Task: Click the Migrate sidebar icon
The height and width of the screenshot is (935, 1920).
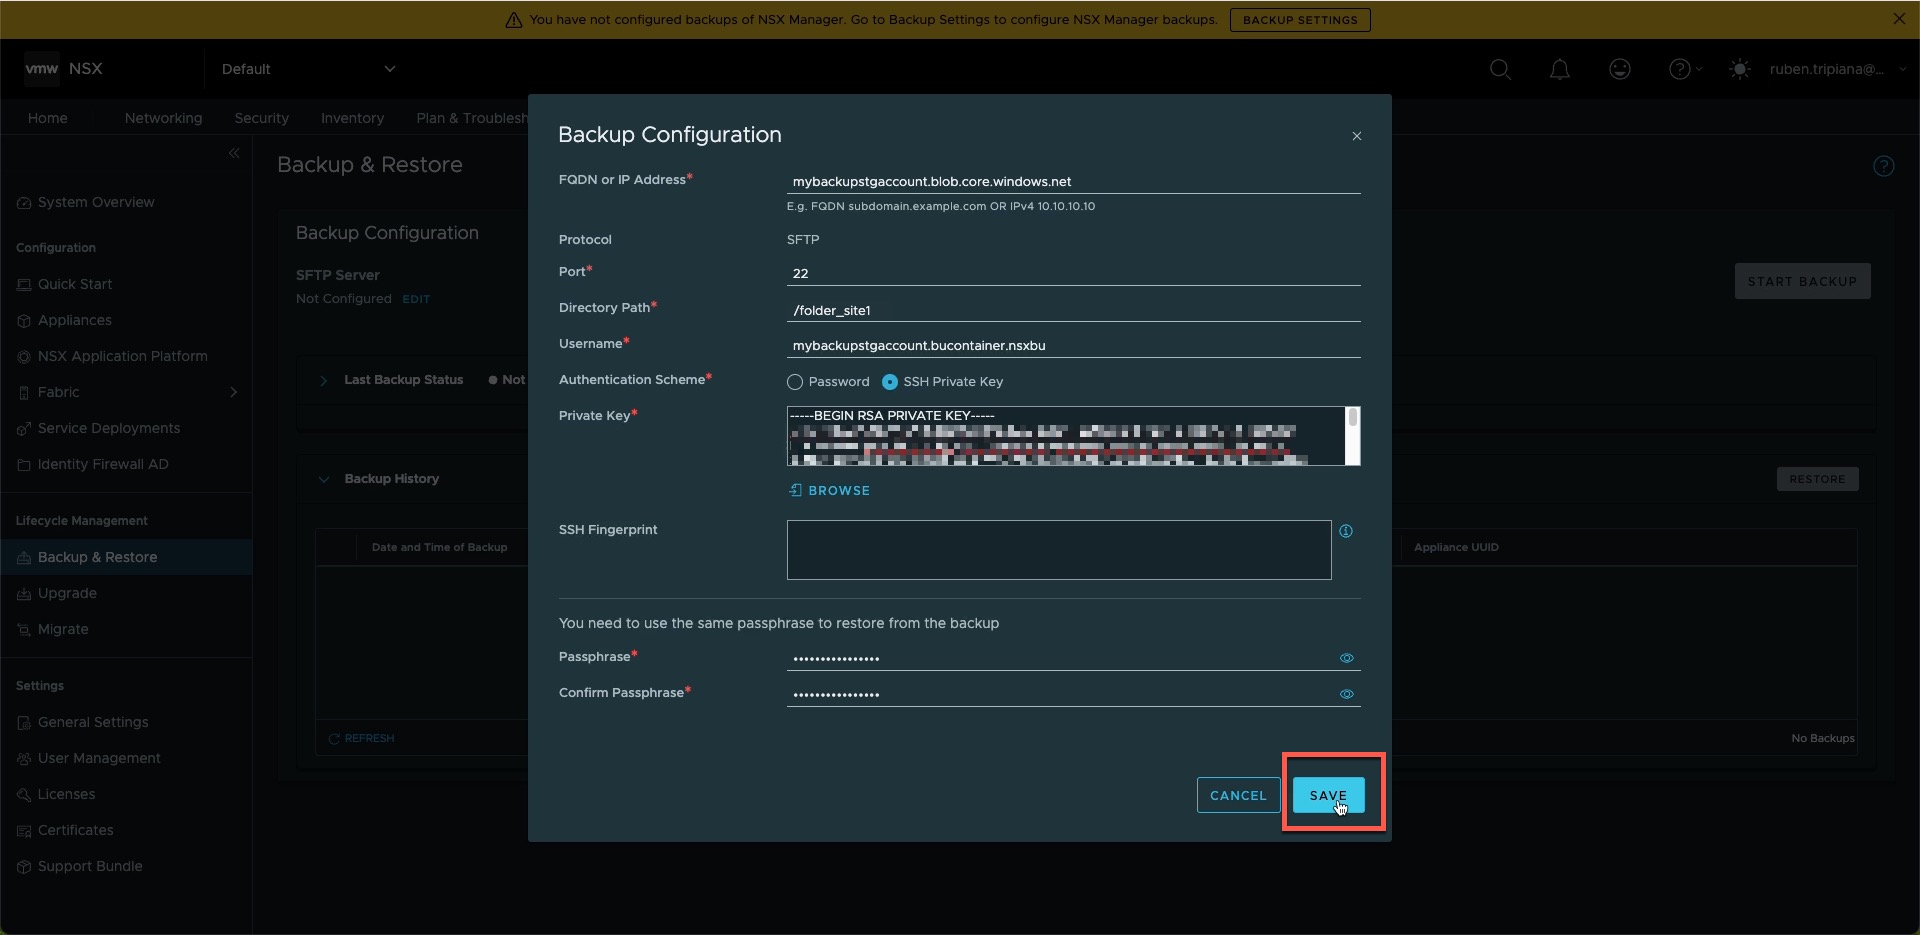Action: pyautogui.click(x=24, y=630)
